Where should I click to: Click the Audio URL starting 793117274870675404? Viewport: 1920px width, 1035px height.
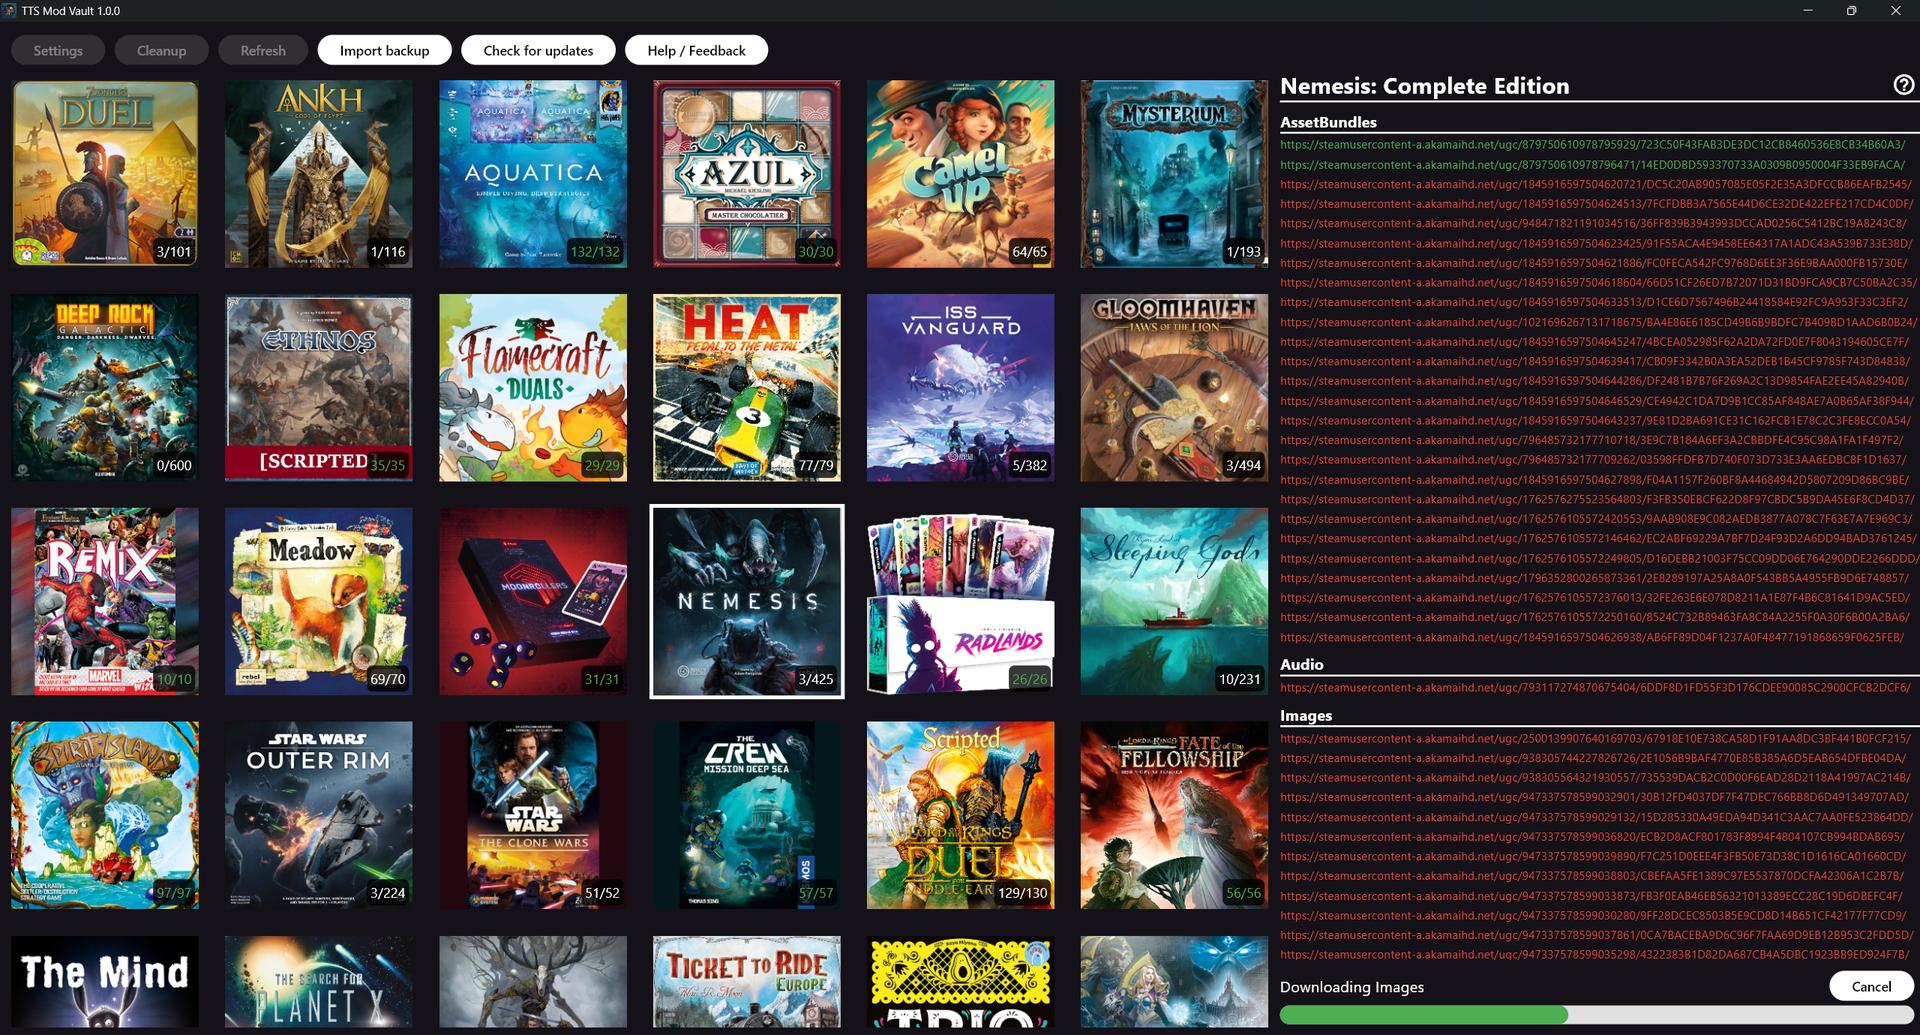[1595, 688]
